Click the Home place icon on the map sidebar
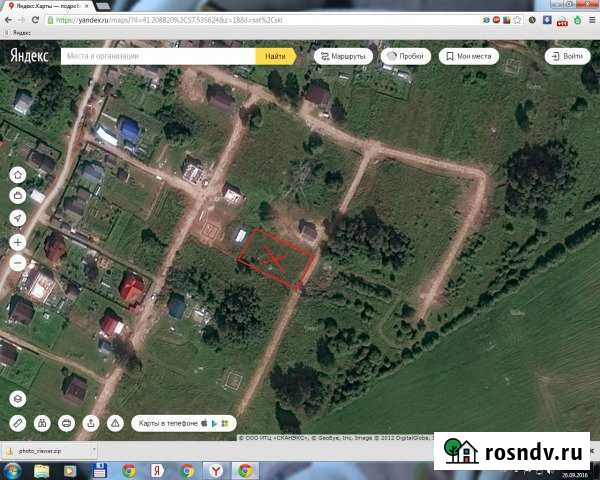The height and width of the screenshot is (480, 600). (18, 175)
